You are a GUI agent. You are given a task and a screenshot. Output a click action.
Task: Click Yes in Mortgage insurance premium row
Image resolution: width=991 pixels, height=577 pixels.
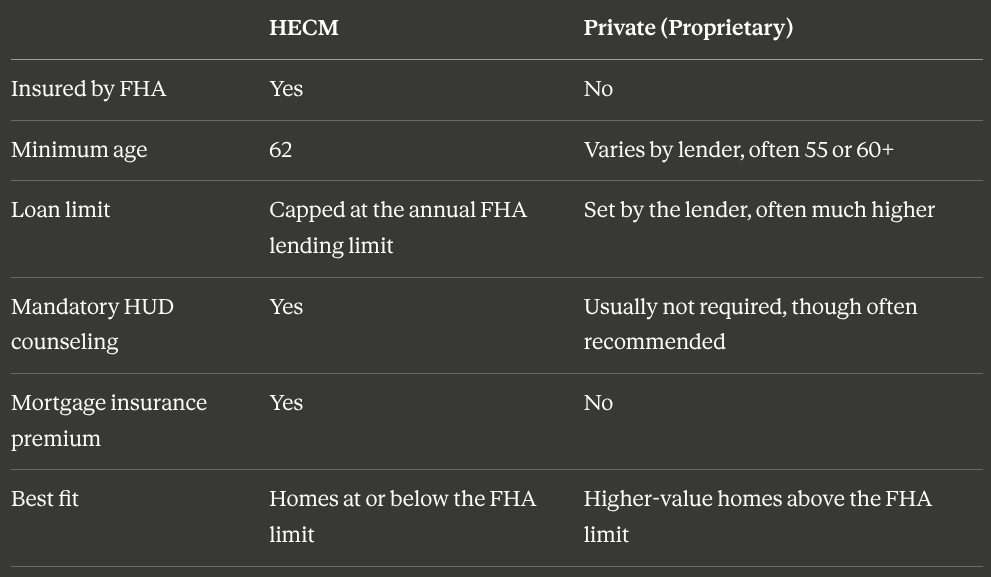pyautogui.click(x=286, y=403)
